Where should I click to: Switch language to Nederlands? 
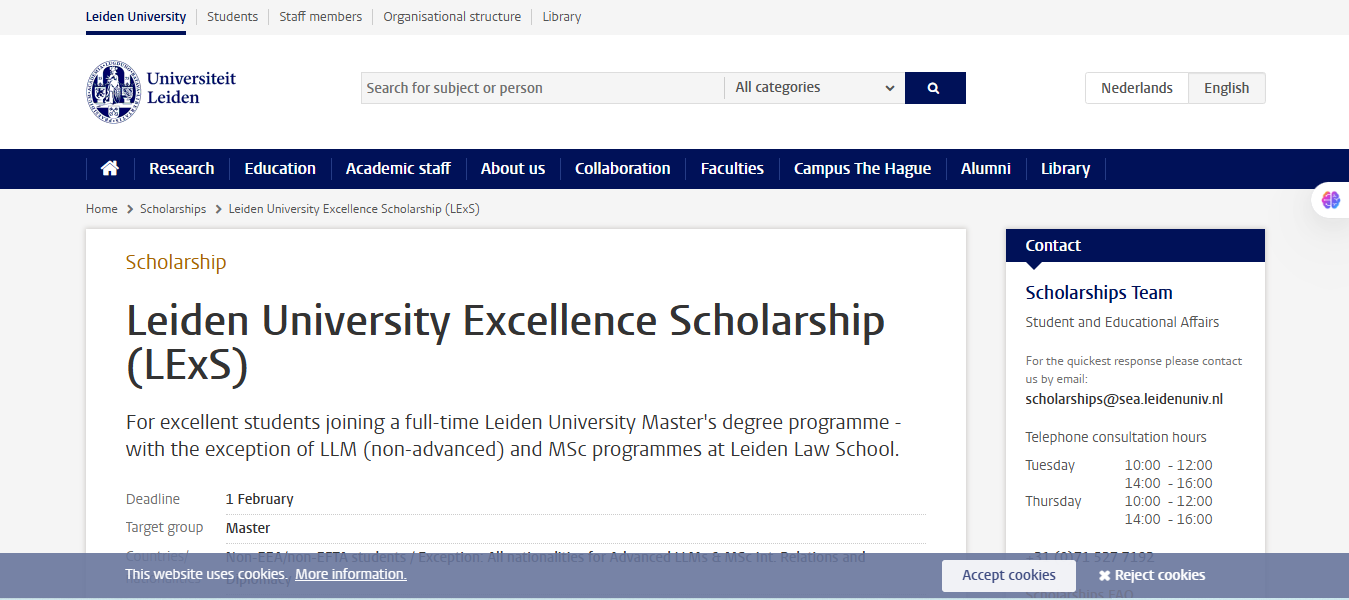click(1137, 88)
